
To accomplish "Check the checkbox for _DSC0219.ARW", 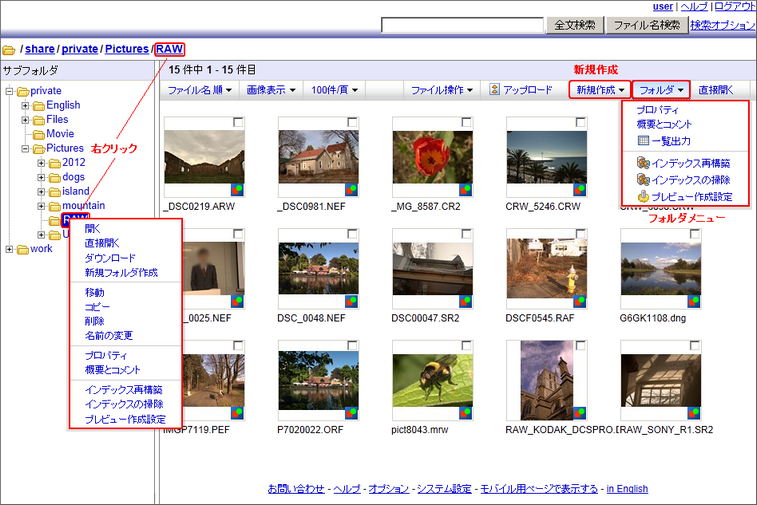I will [x=239, y=122].
